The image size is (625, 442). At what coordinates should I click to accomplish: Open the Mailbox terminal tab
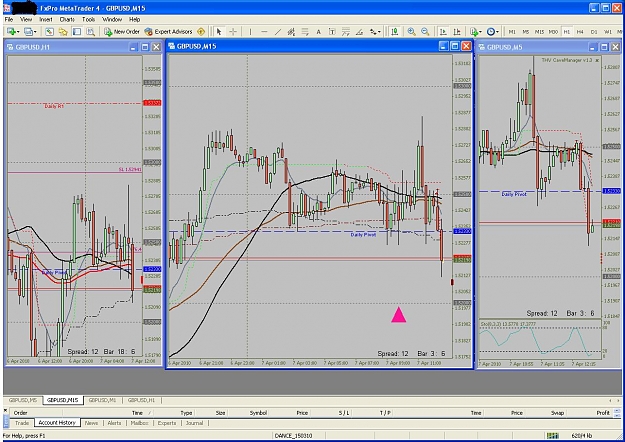point(140,423)
